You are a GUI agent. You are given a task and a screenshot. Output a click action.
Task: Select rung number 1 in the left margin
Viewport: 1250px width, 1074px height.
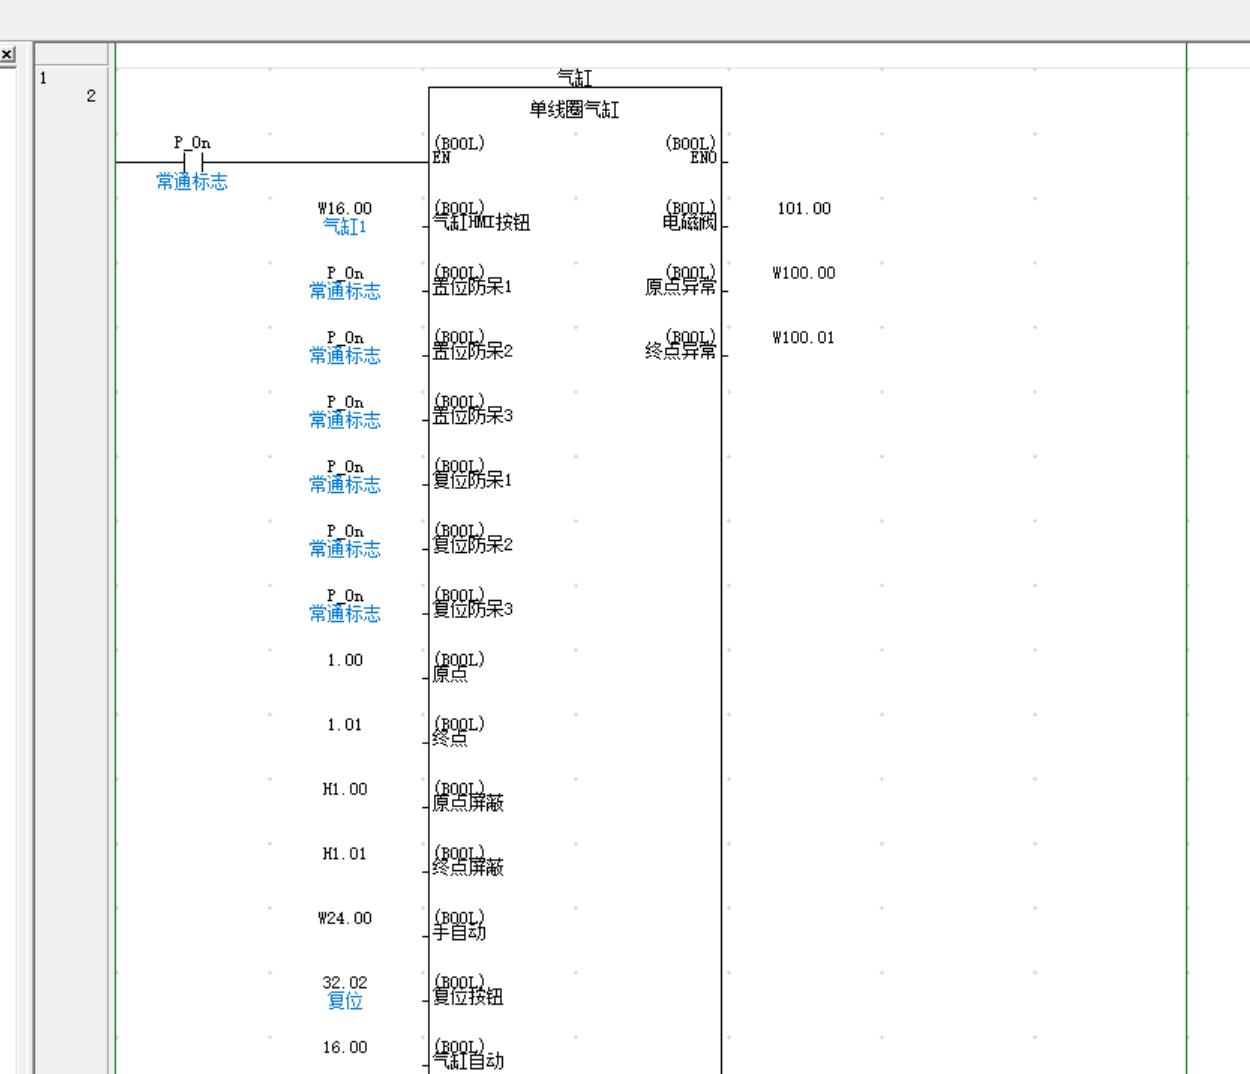tap(44, 78)
